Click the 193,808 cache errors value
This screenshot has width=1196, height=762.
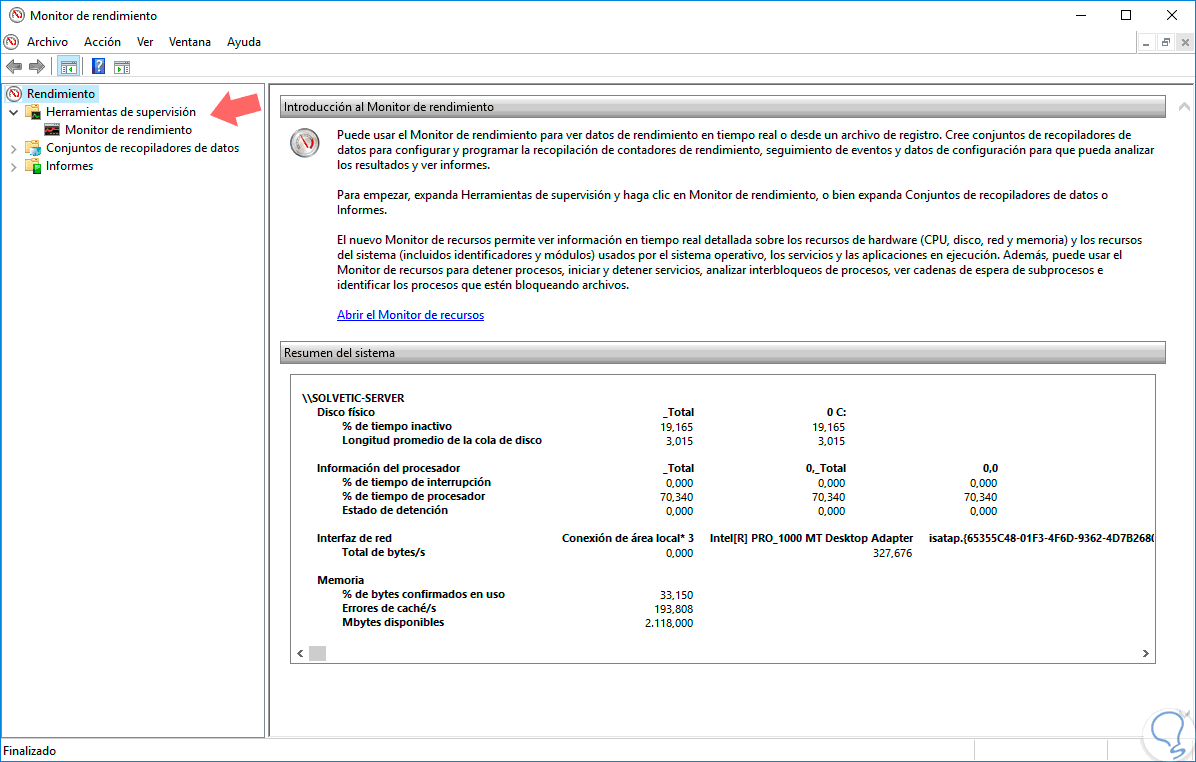674,609
